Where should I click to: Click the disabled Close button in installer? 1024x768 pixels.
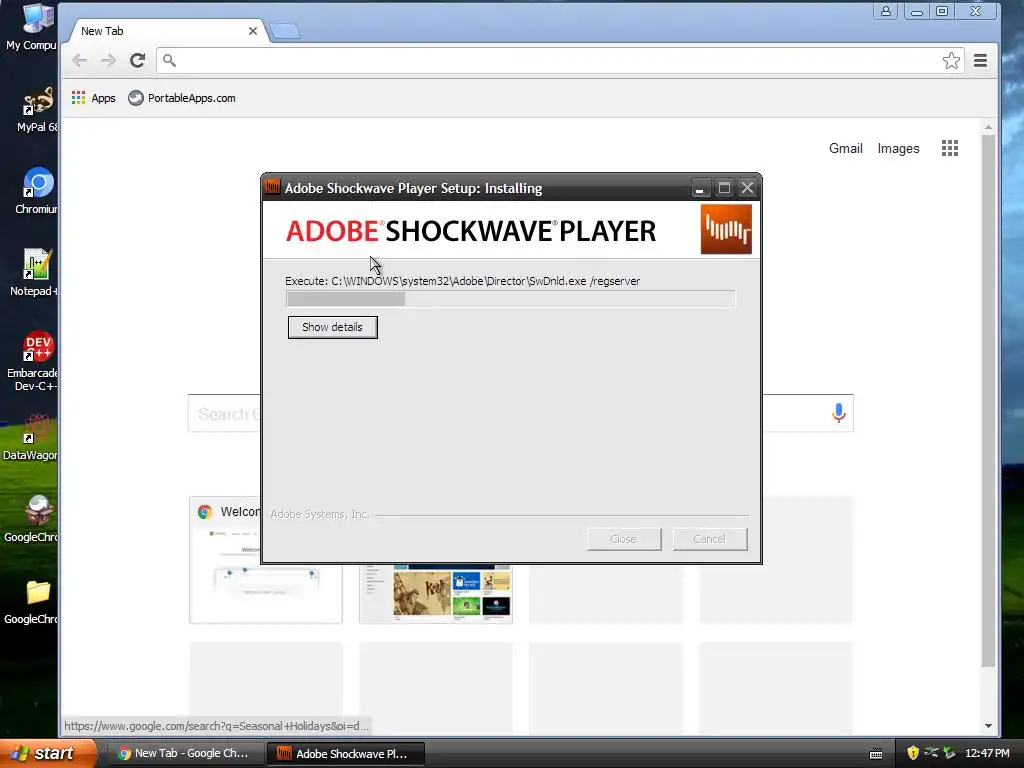coord(624,539)
